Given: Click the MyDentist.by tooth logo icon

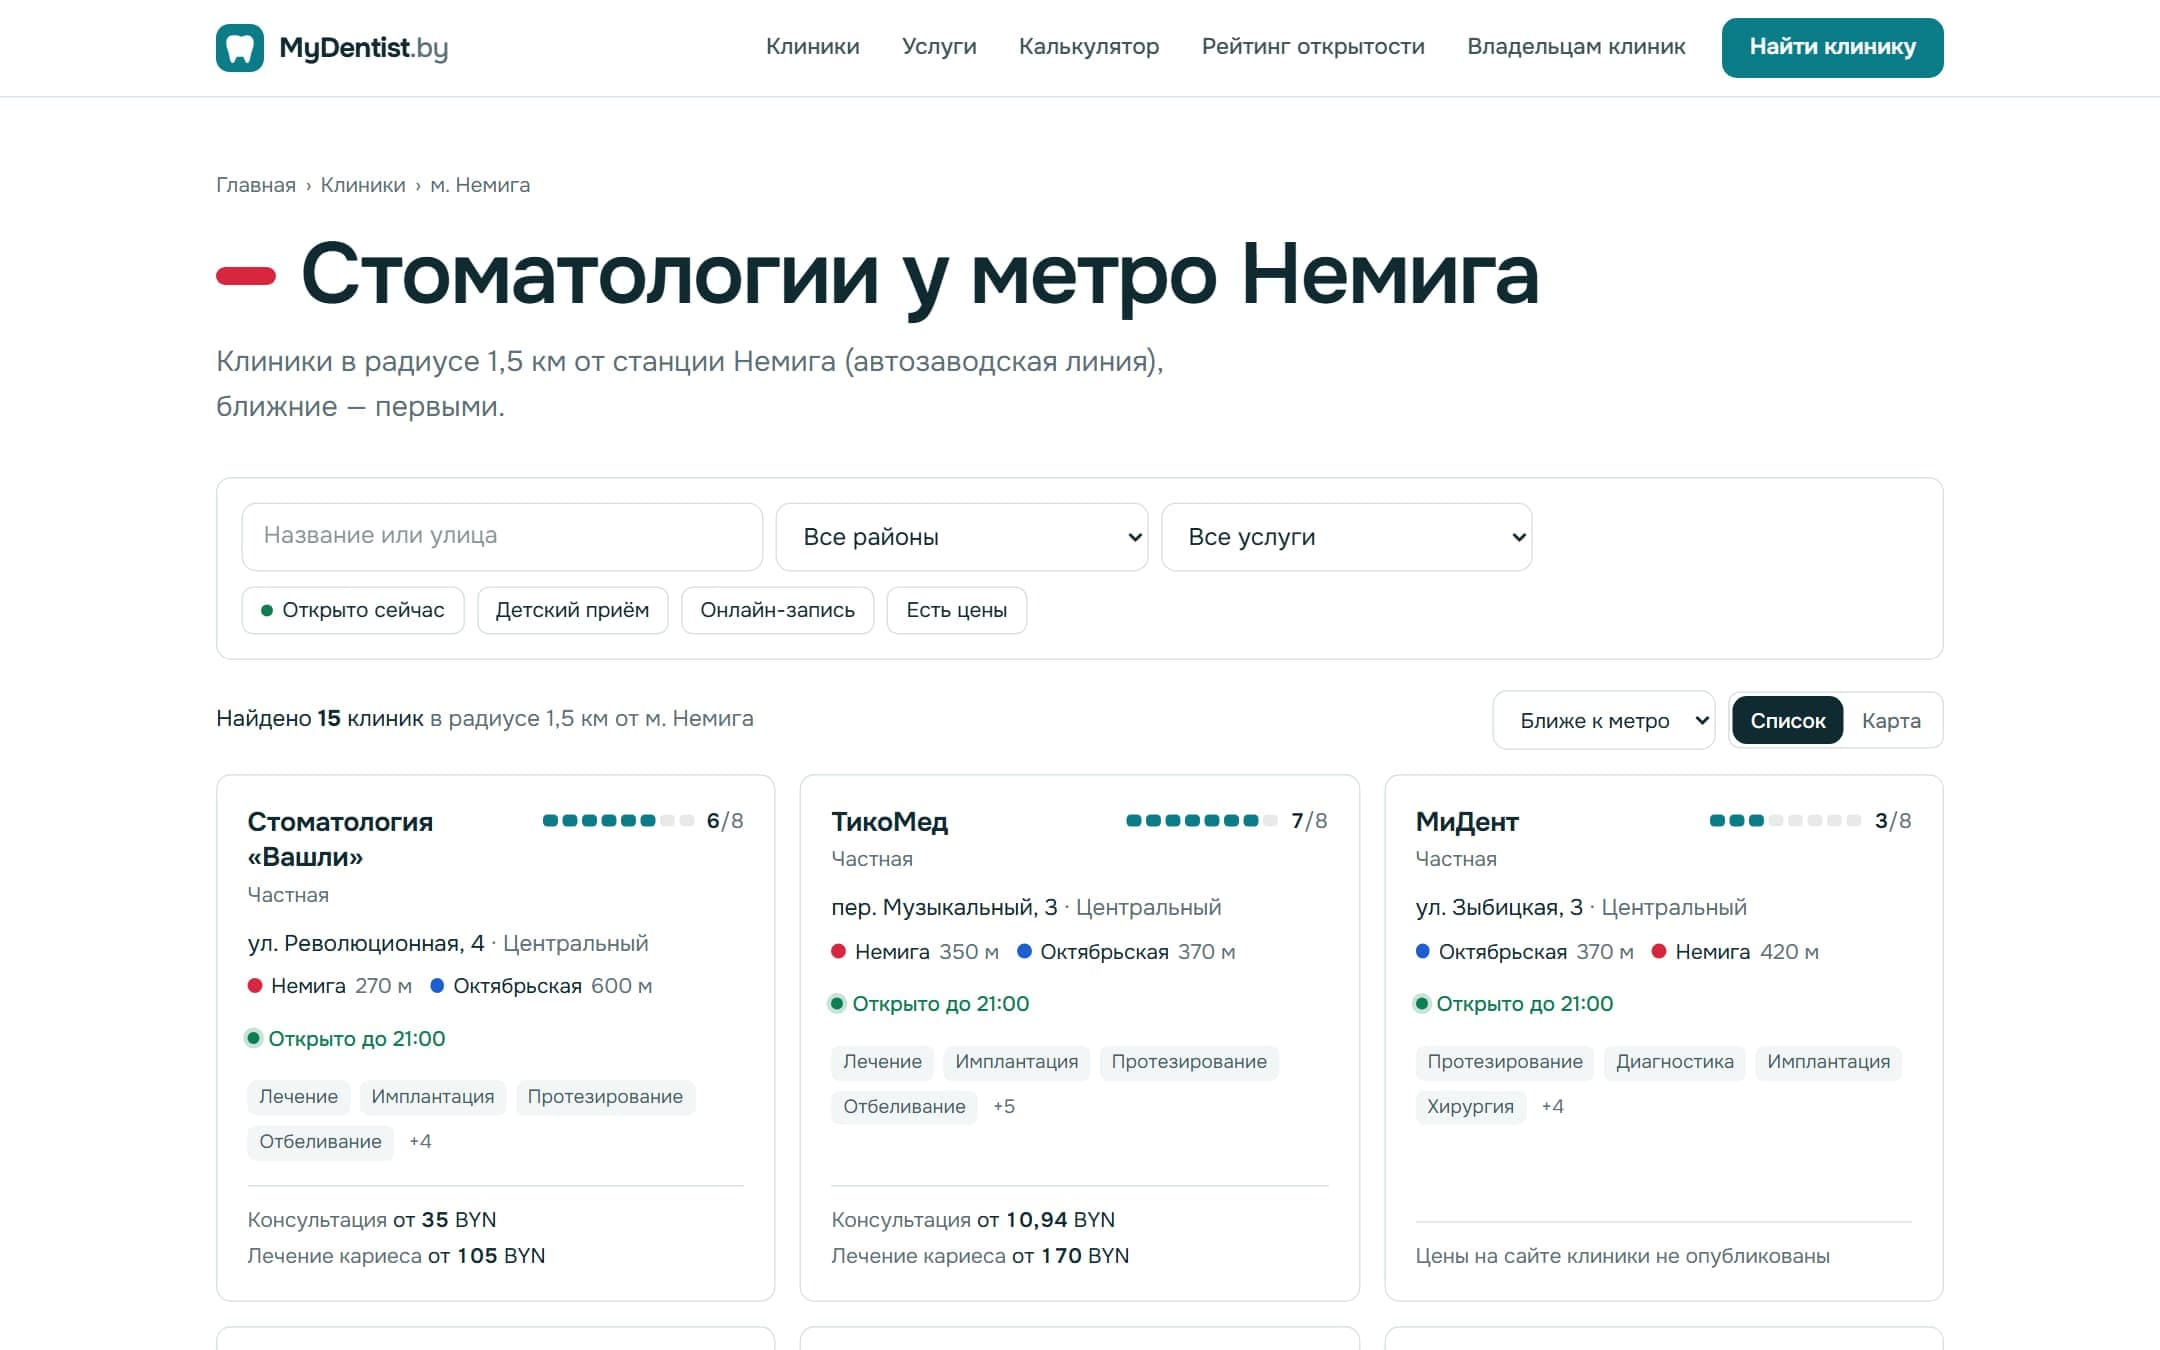Looking at the screenshot, I should 240,48.
